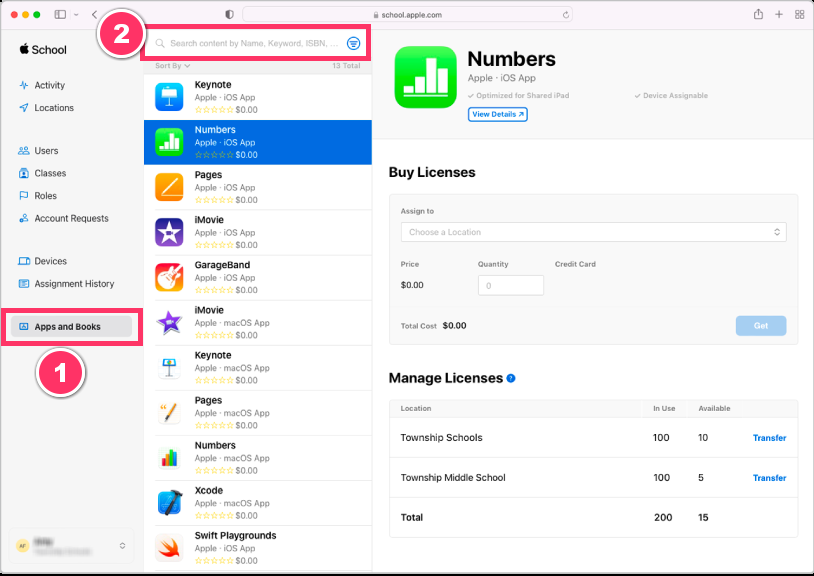Click the orange Pages iOS App icon

click(x=169, y=187)
